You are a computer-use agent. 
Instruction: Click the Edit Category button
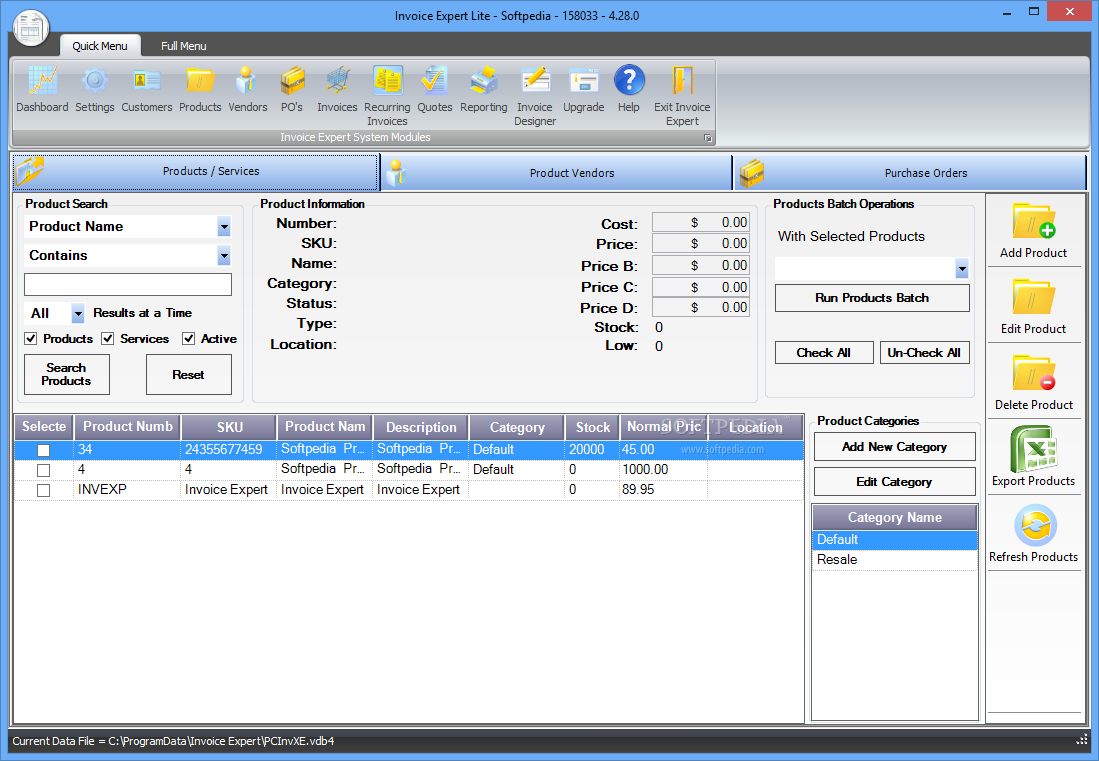(x=894, y=481)
